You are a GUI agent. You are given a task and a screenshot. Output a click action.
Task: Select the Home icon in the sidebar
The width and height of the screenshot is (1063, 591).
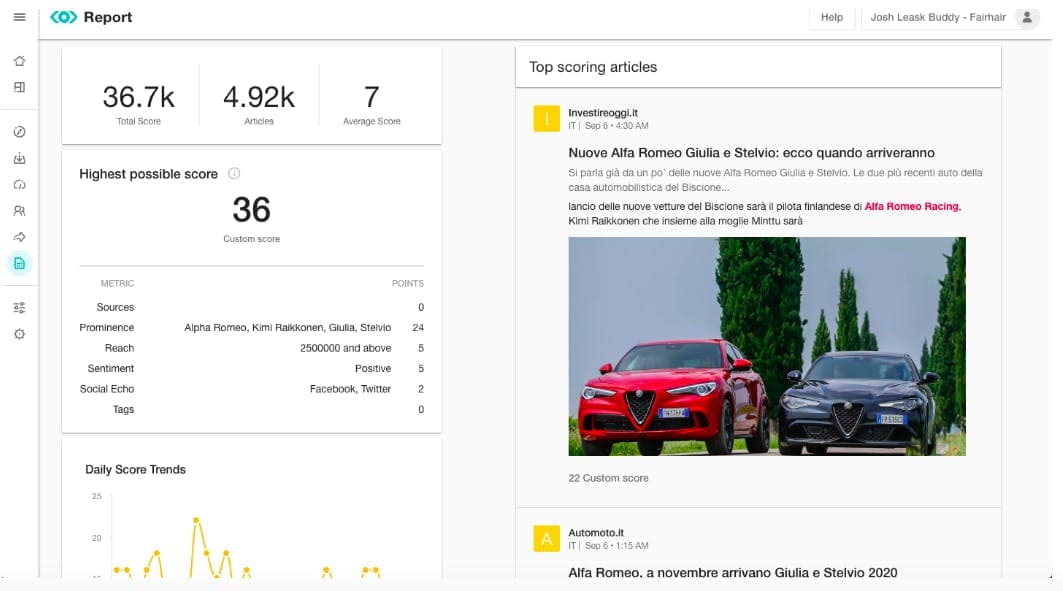pyautogui.click(x=19, y=61)
